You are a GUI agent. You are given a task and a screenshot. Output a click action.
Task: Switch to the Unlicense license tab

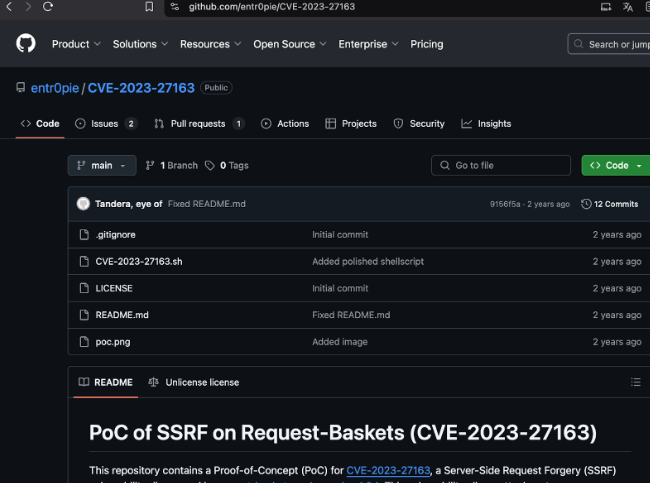click(x=194, y=382)
